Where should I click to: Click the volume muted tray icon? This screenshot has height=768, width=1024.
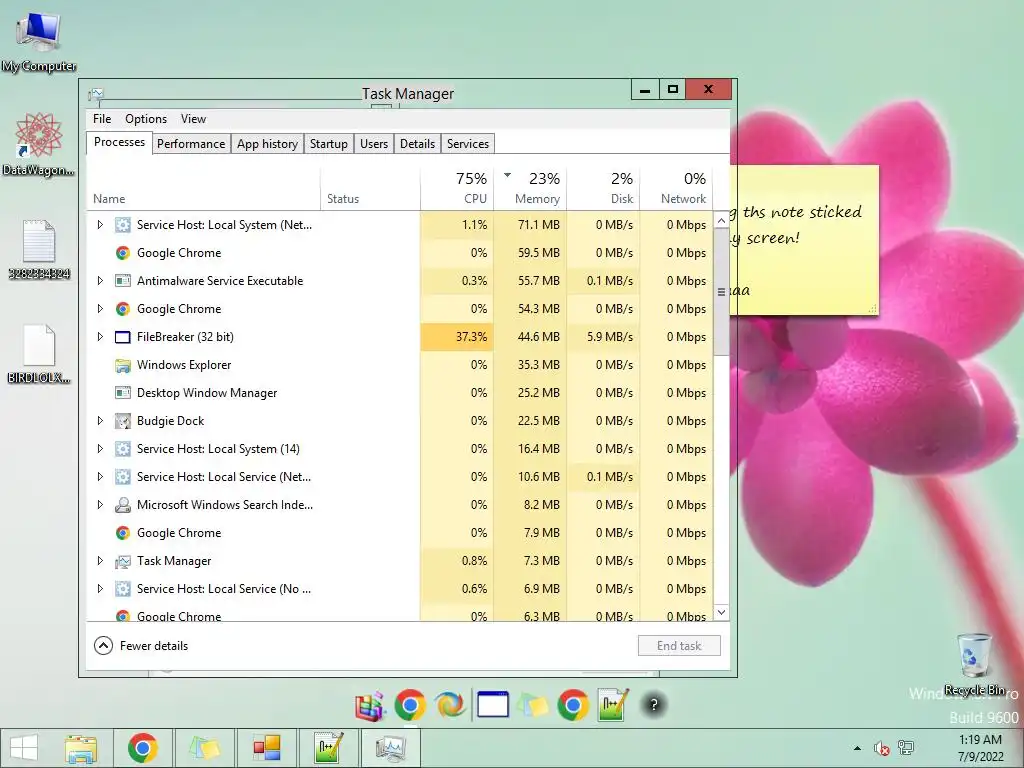(881, 748)
